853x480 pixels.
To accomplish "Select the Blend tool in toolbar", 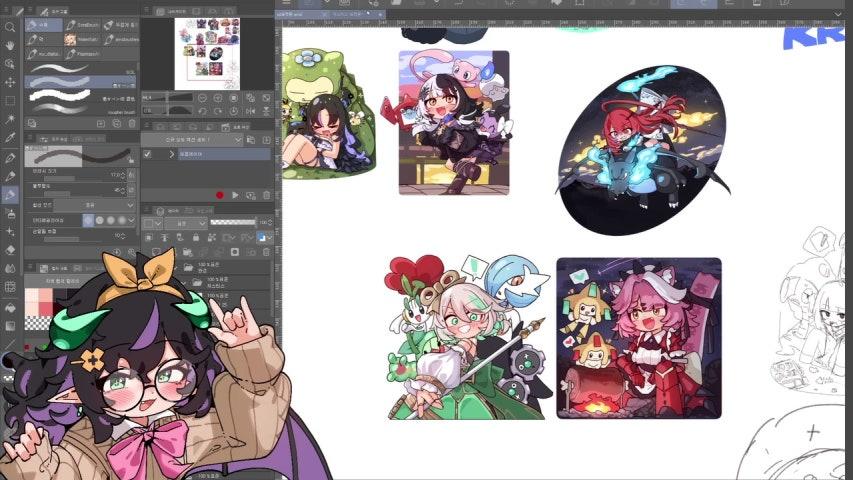I will coord(10,268).
